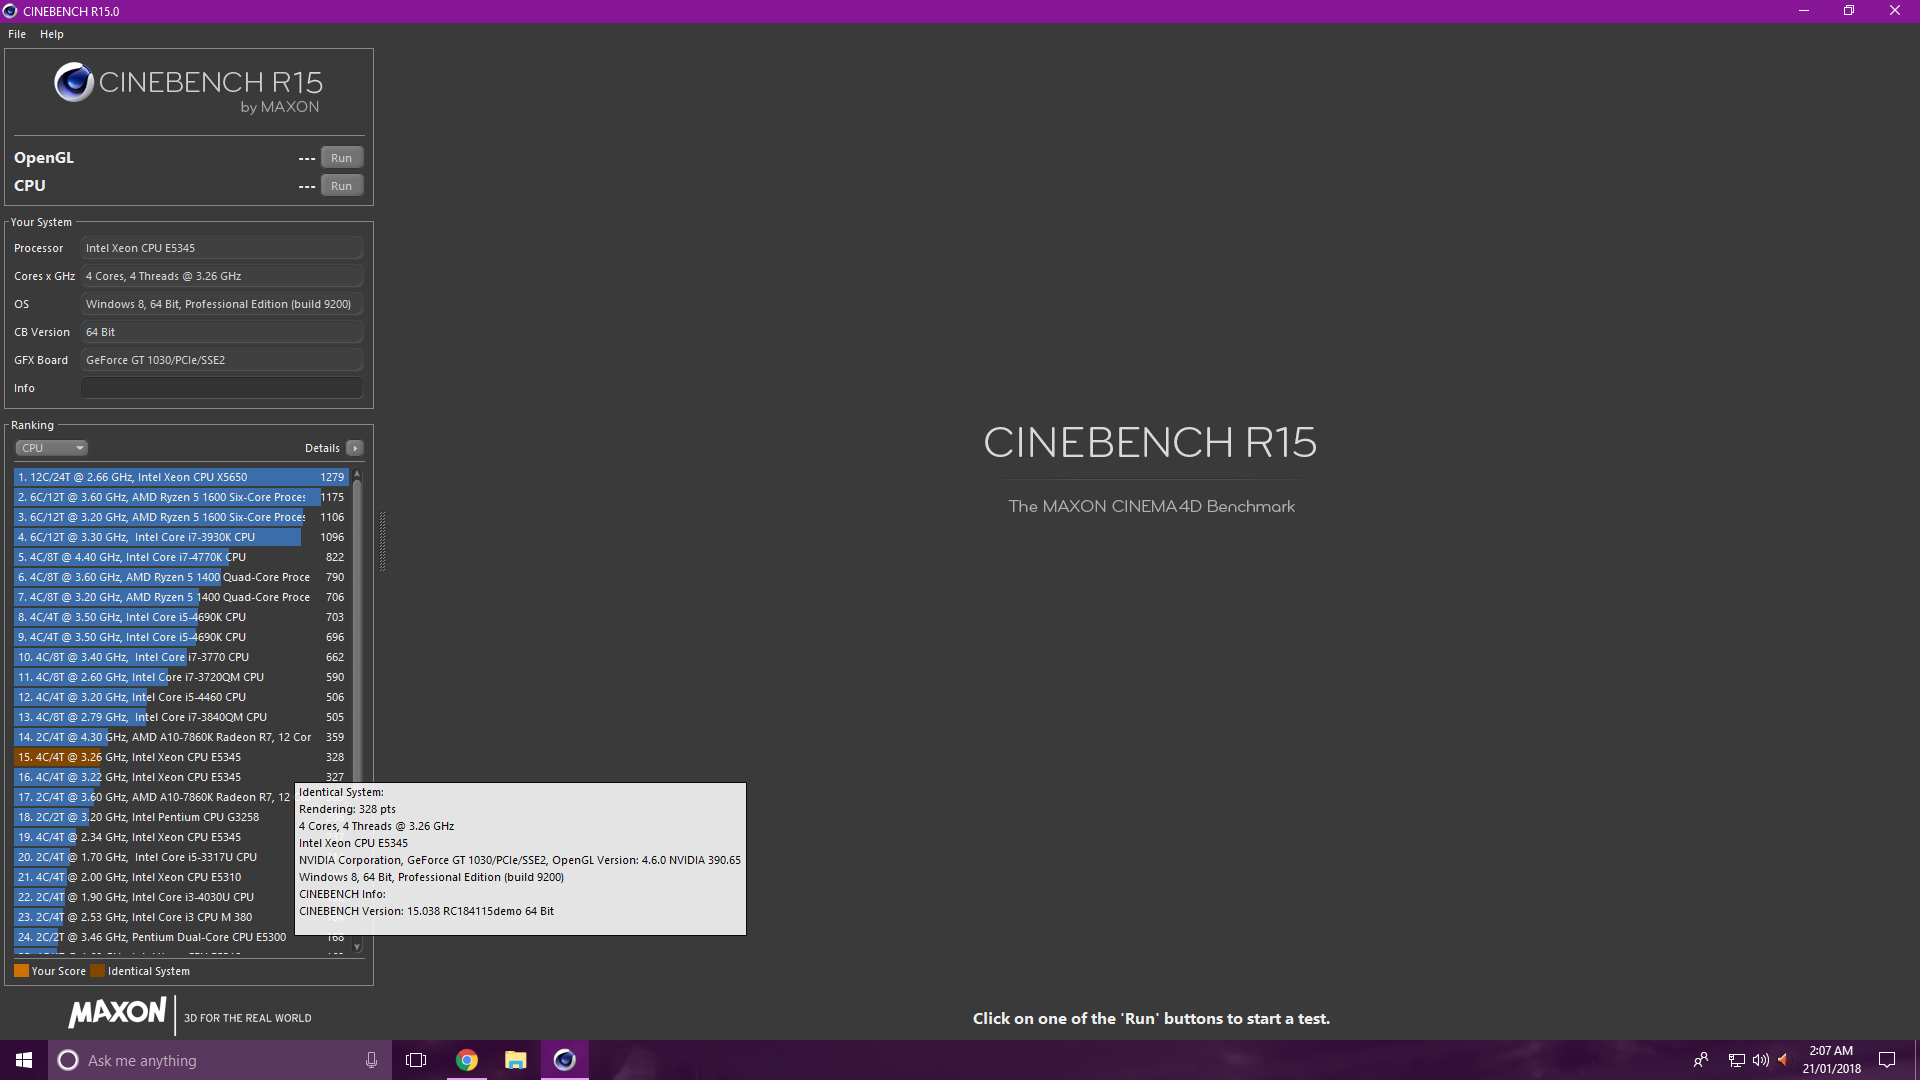
Task: Select ranking entry Intel Core i7-3770
Action: click(x=181, y=657)
